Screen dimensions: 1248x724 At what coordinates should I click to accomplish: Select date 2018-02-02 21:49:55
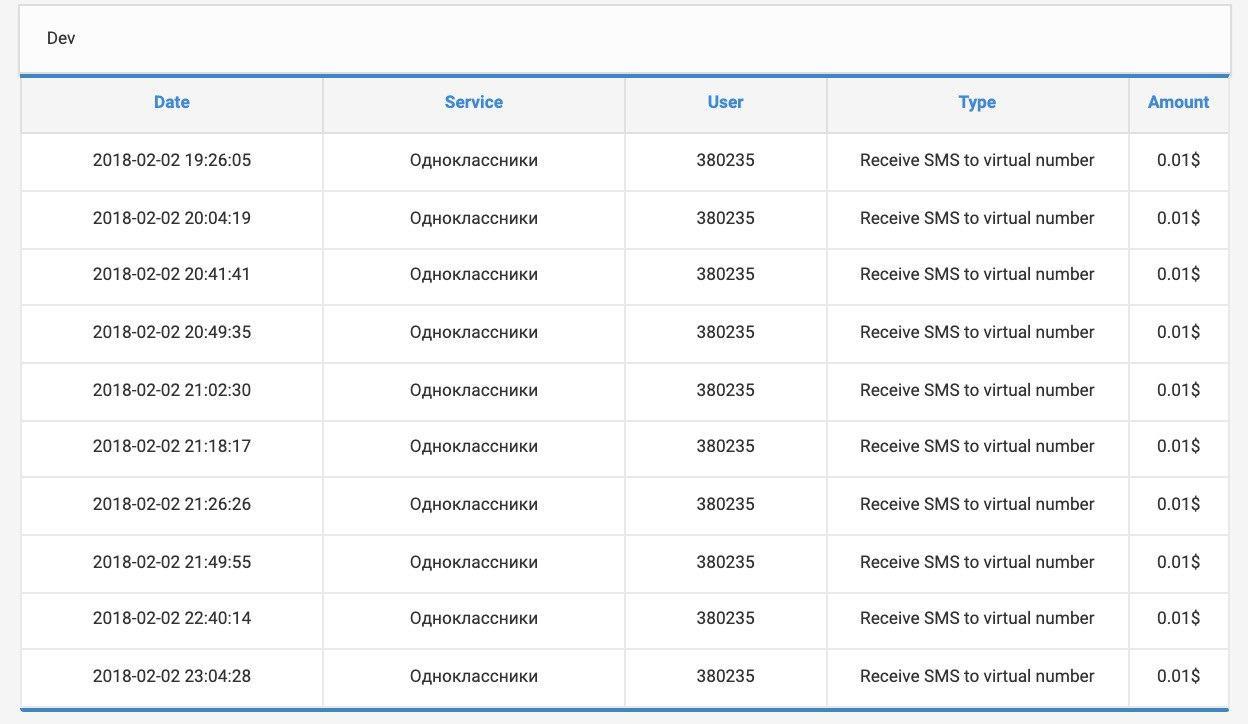click(x=172, y=562)
